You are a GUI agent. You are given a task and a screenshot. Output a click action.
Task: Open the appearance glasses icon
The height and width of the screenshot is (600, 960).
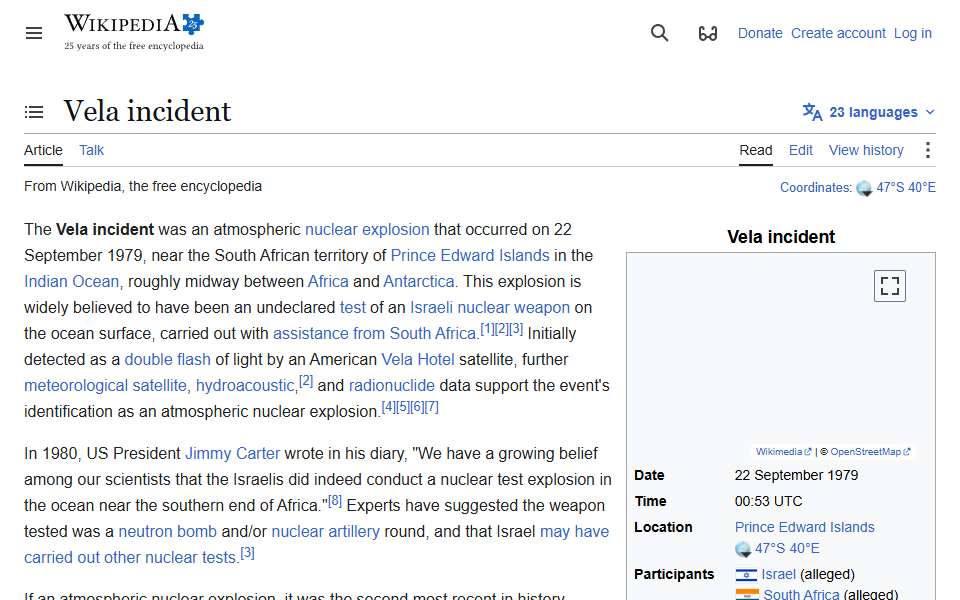point(708,33)
